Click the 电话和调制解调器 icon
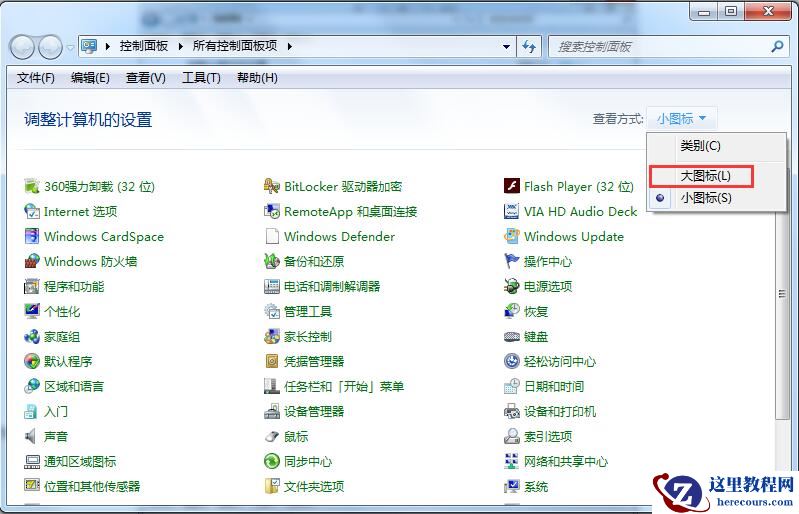This screenshot has width=799, height=514. pyautogui.click(x=272, y=286)
